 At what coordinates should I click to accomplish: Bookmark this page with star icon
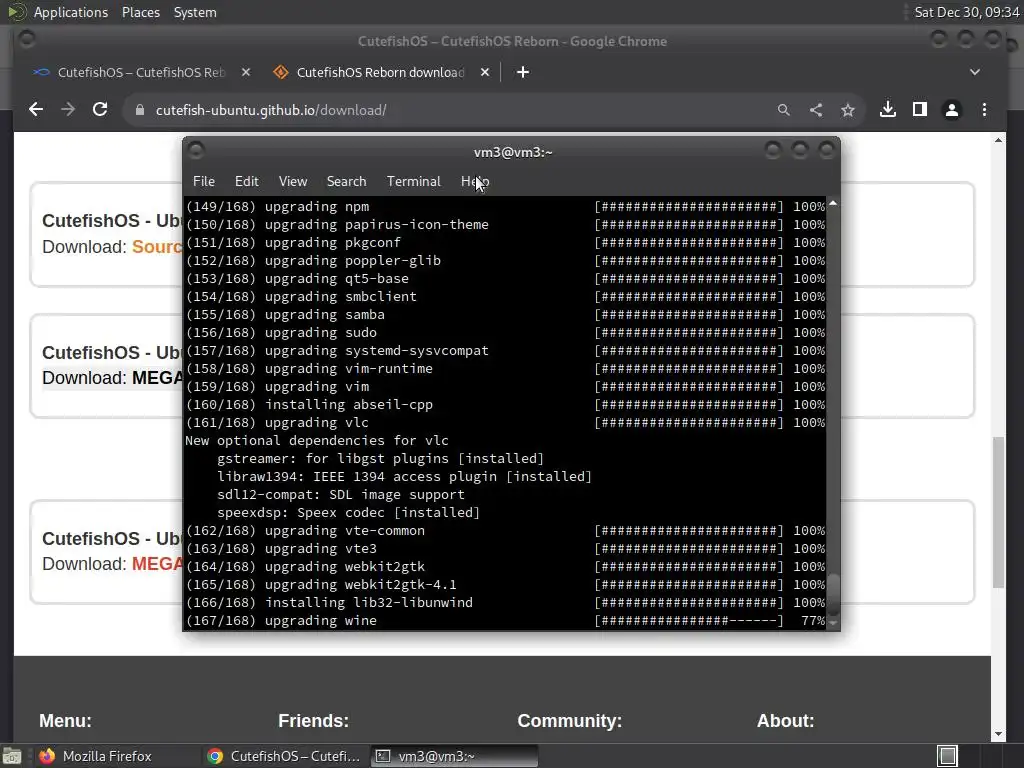848,110
